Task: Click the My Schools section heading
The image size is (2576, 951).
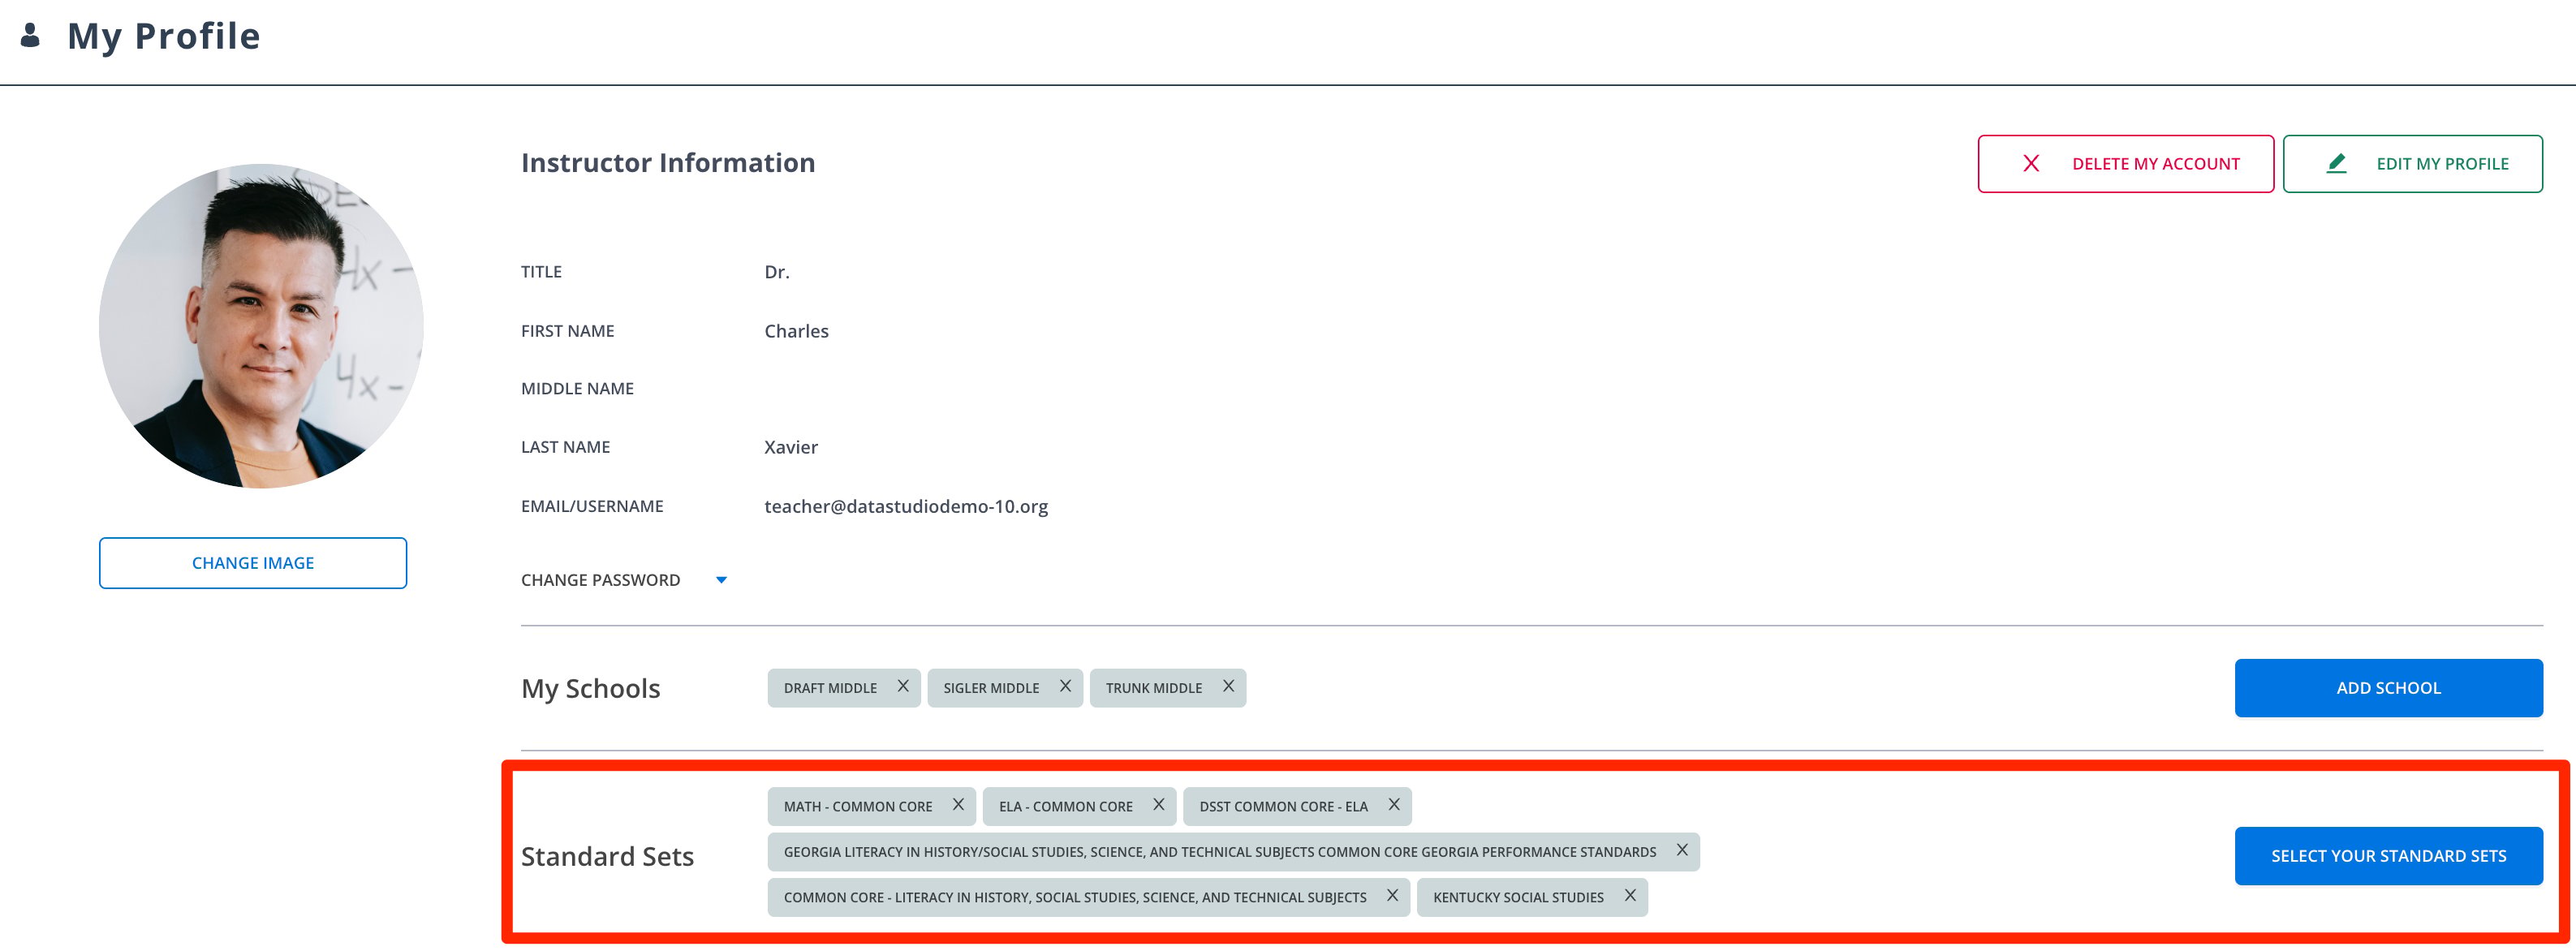Action: 590,689
